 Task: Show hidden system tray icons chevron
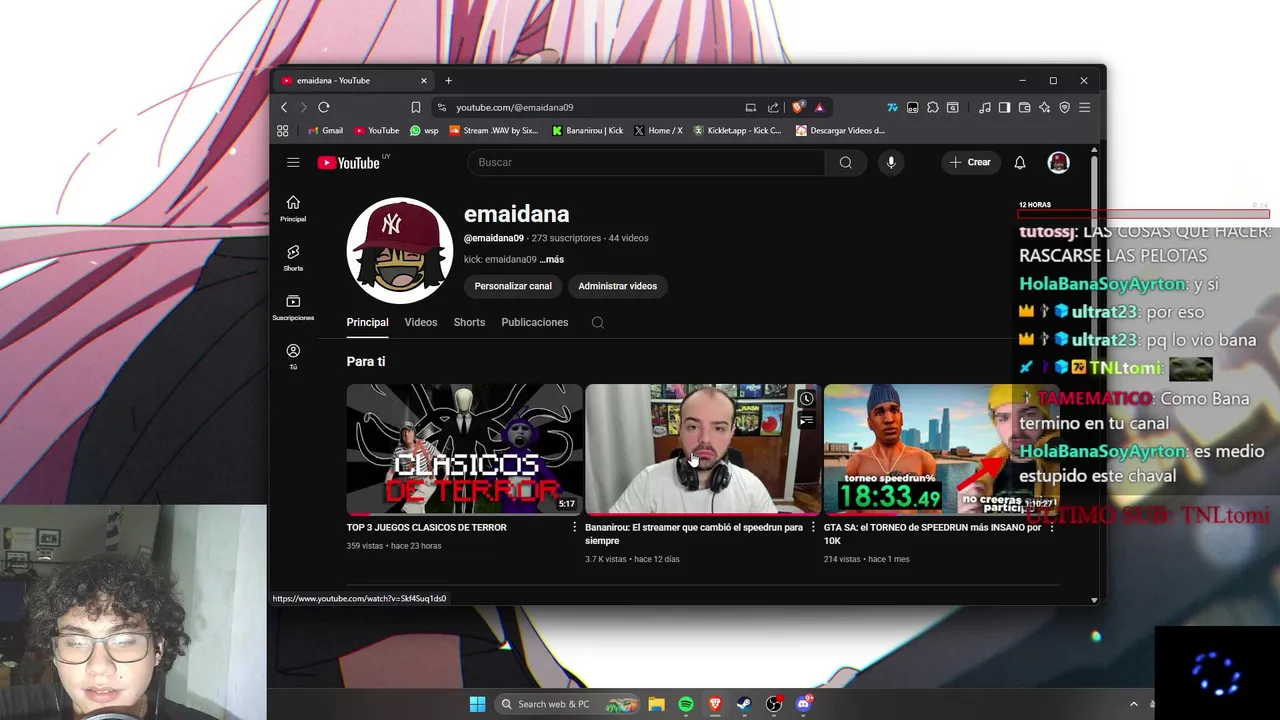click(x=1134, y=704)
